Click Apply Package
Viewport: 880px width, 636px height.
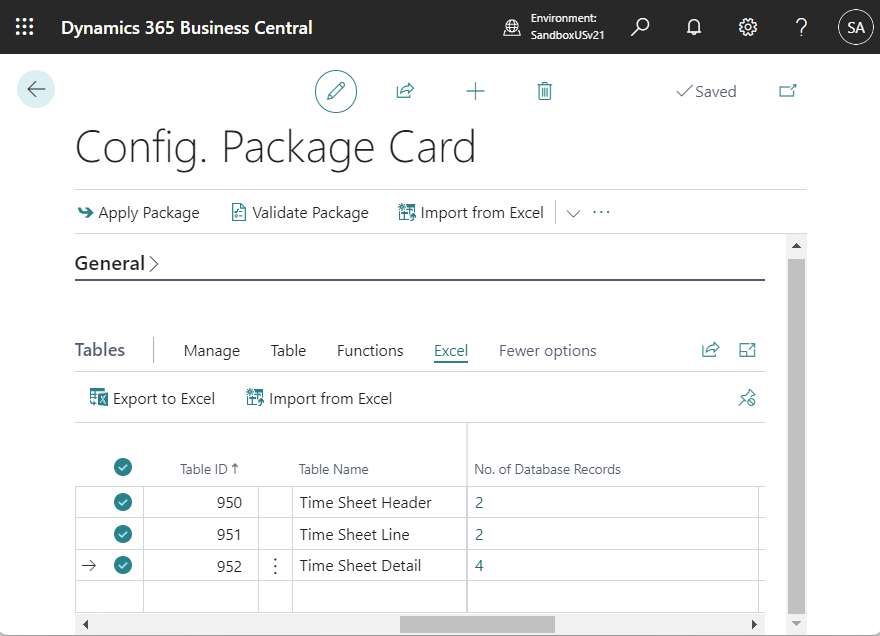click(139, 213)
